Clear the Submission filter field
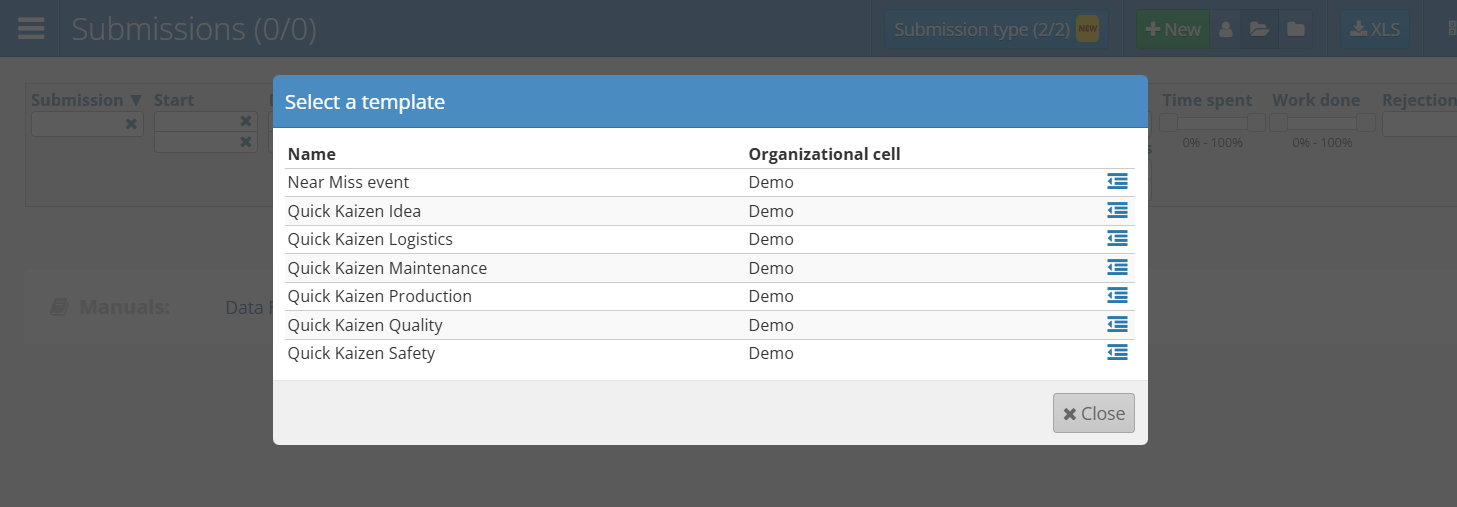The height and width of the screenshot is (507, 1457). point(131,124)
